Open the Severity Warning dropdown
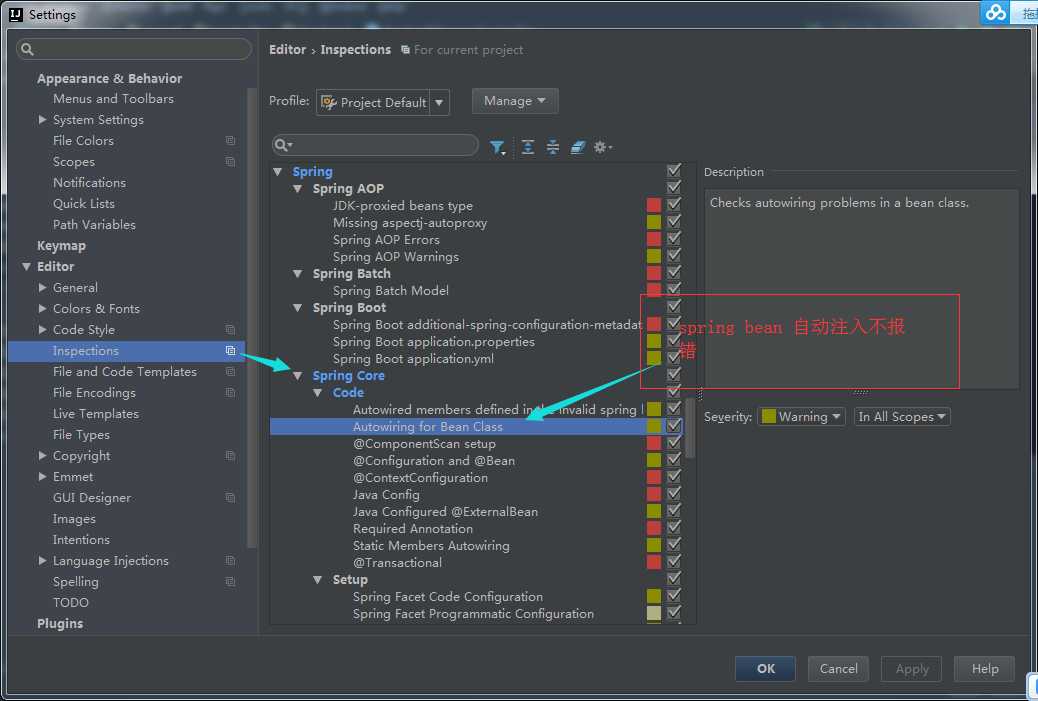 coord(801,416)
